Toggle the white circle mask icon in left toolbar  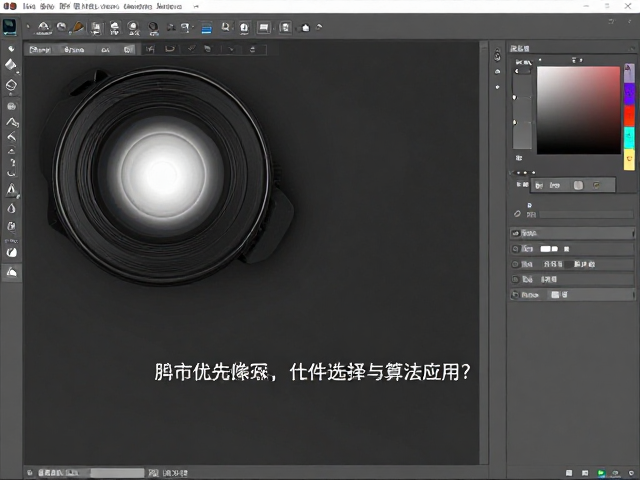[11, 252]
